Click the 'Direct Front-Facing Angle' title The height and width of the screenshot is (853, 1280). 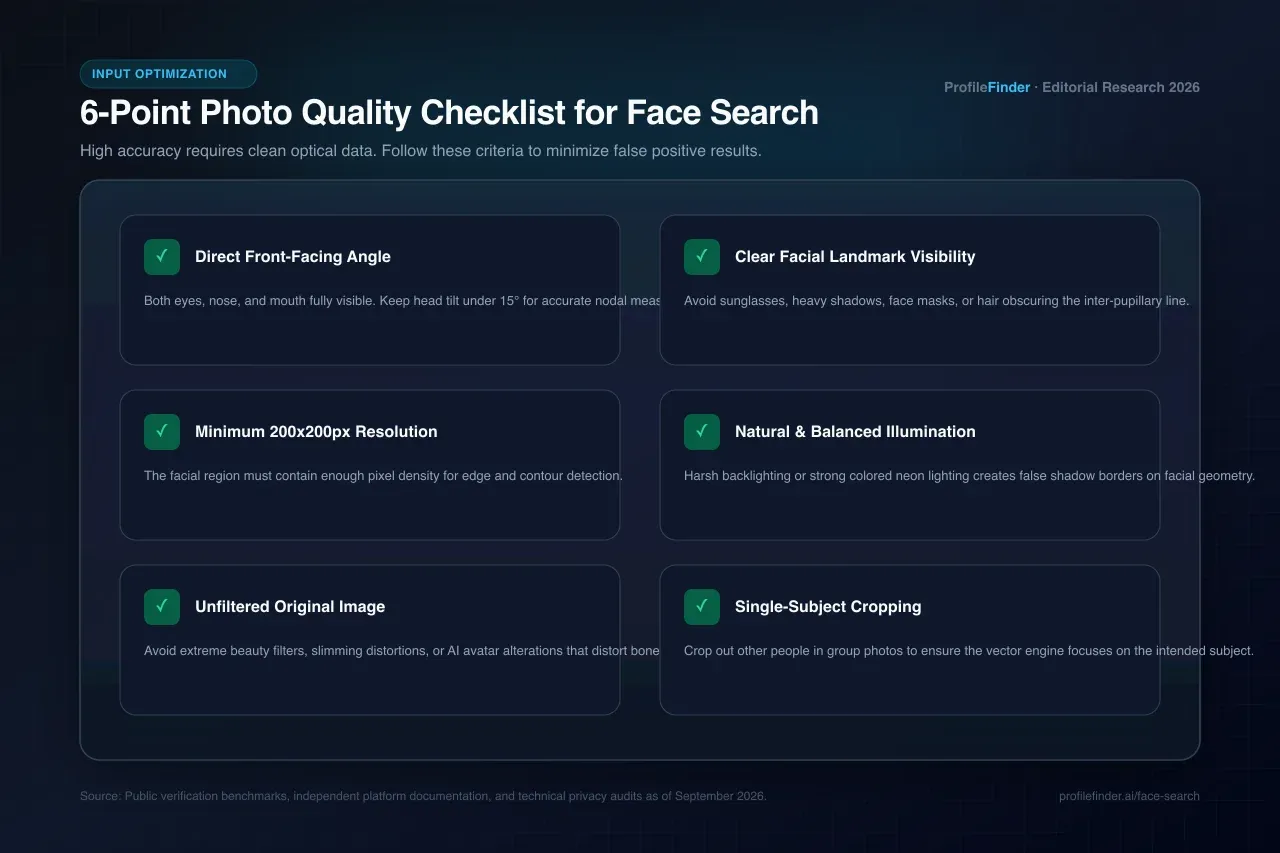(x=293, y=257)
